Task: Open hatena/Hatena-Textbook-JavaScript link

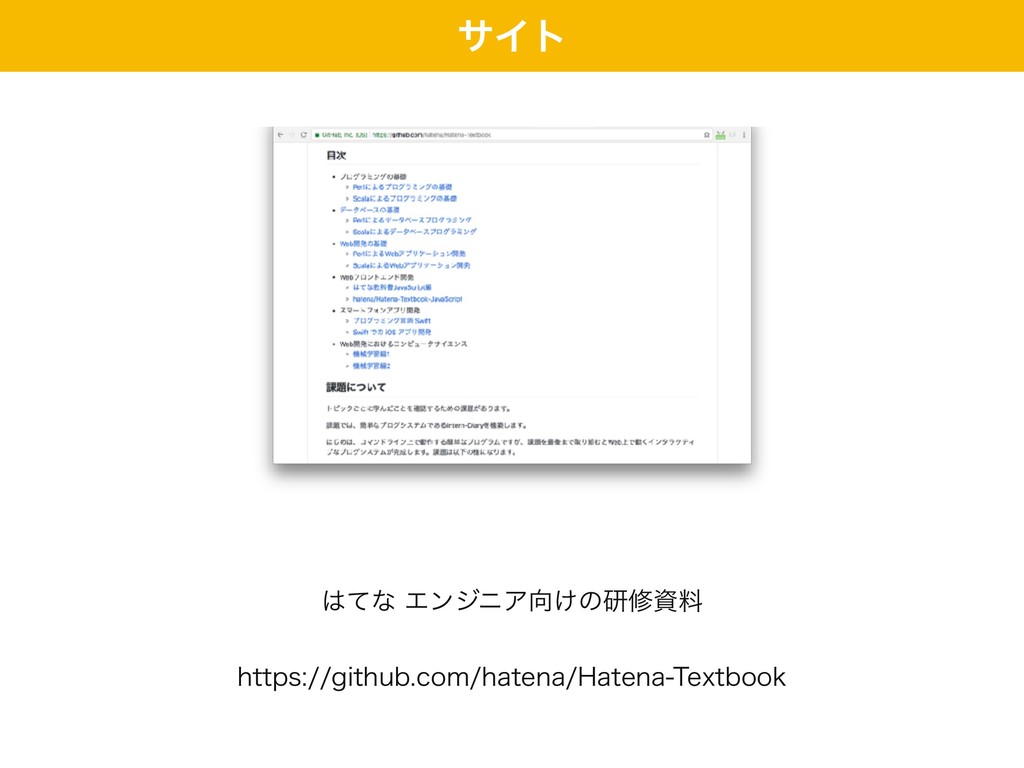Action: click(x=408, y=299)
